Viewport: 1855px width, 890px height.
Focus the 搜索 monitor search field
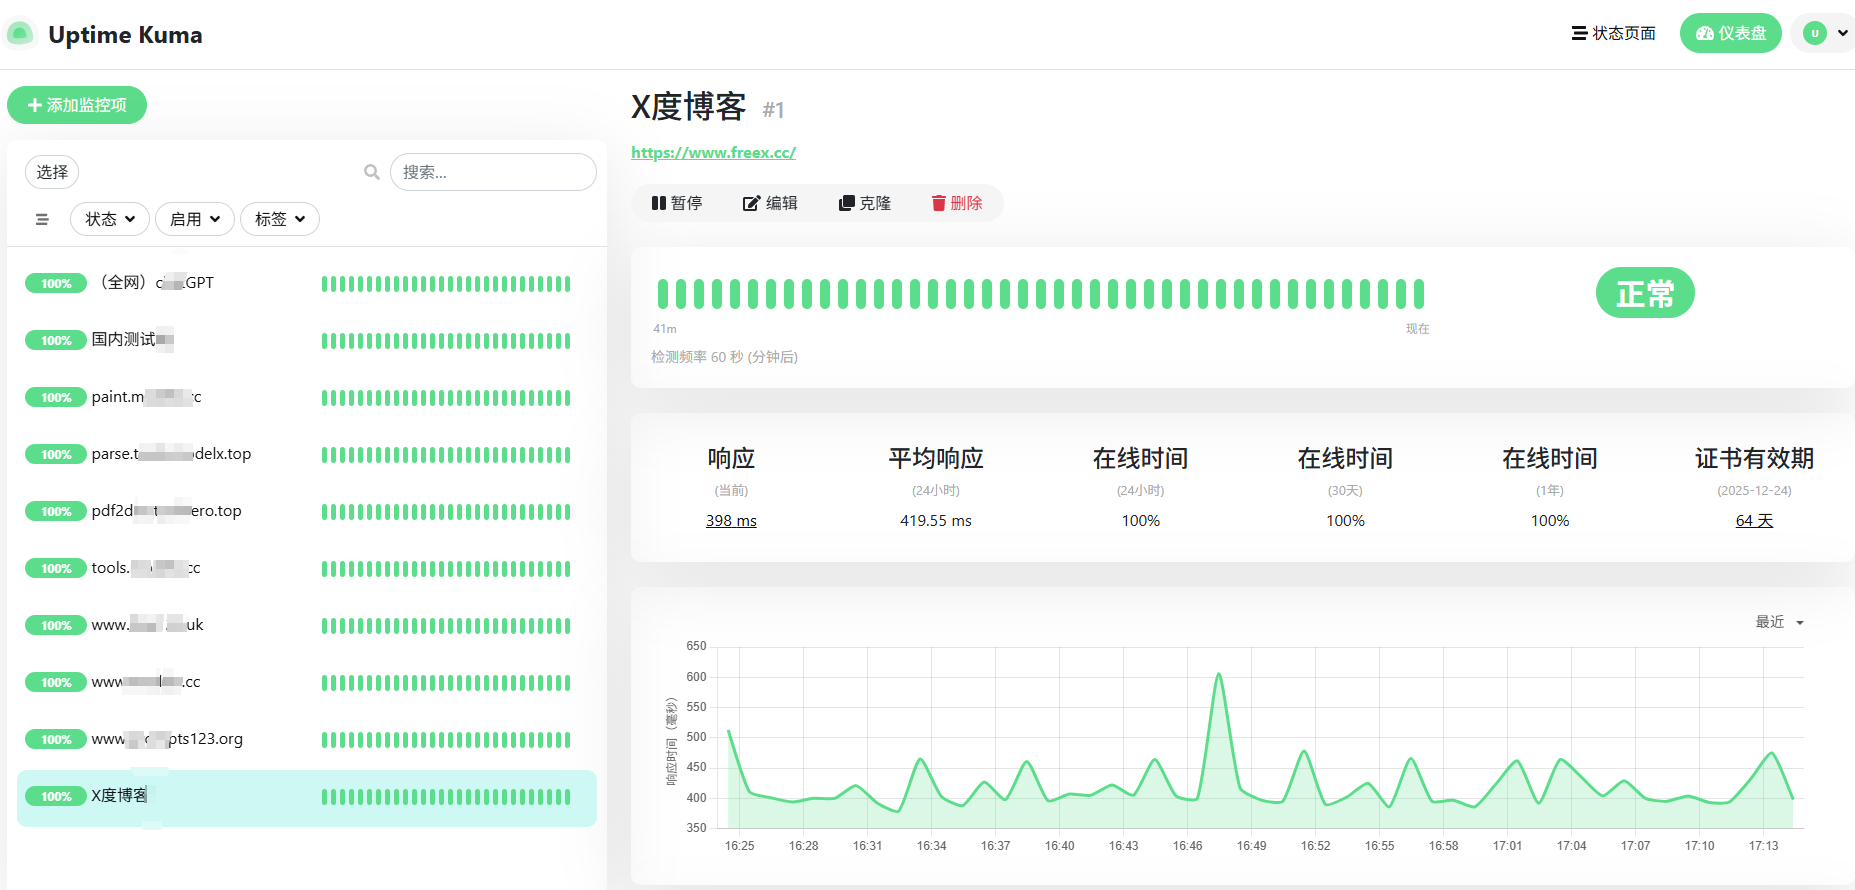[x=493, y=172]
